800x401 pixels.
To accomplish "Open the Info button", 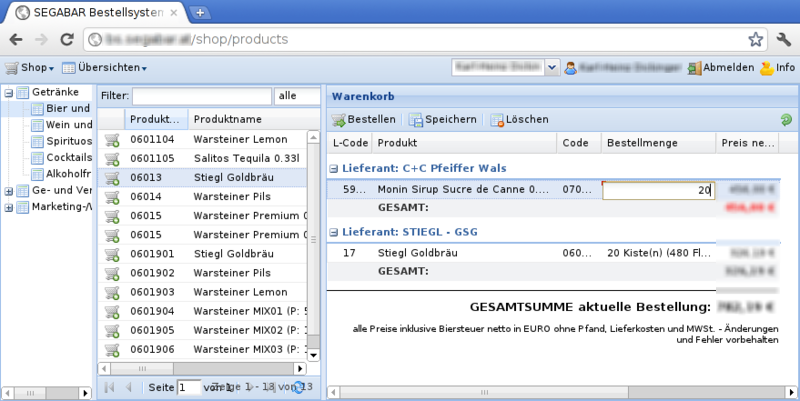I will [x=778, y=68].
